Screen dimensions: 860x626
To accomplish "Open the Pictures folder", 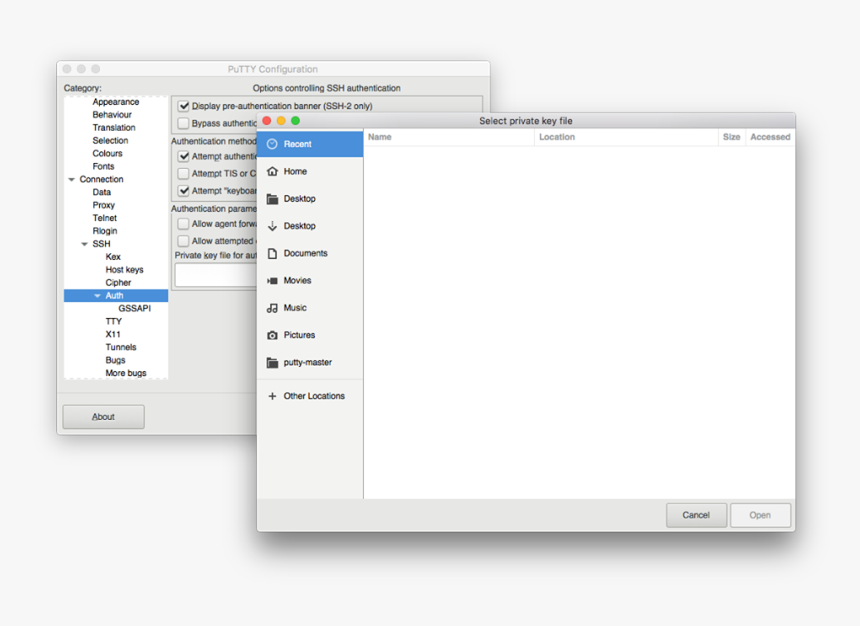I will tap(301, 335).
